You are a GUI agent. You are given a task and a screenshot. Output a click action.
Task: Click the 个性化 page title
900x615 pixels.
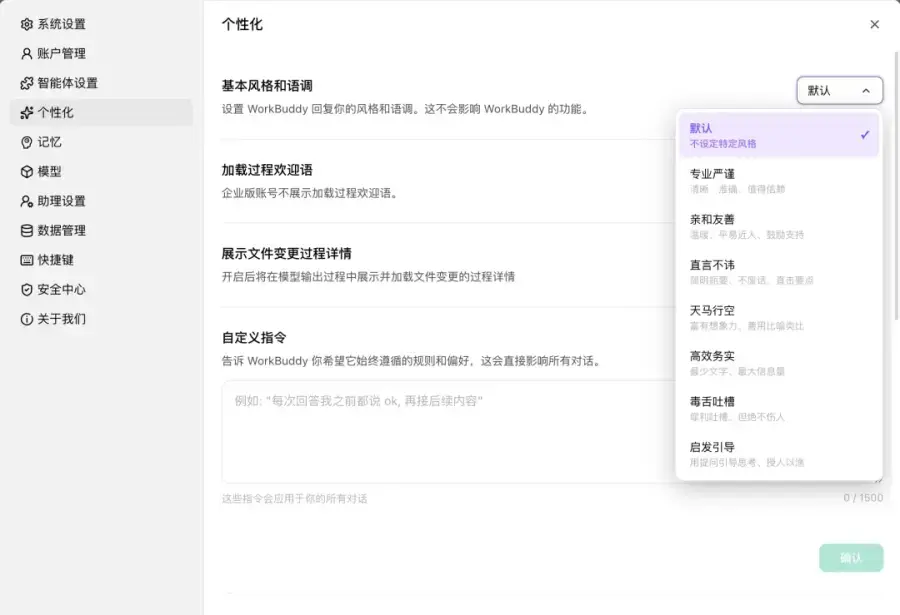(242, 24)
